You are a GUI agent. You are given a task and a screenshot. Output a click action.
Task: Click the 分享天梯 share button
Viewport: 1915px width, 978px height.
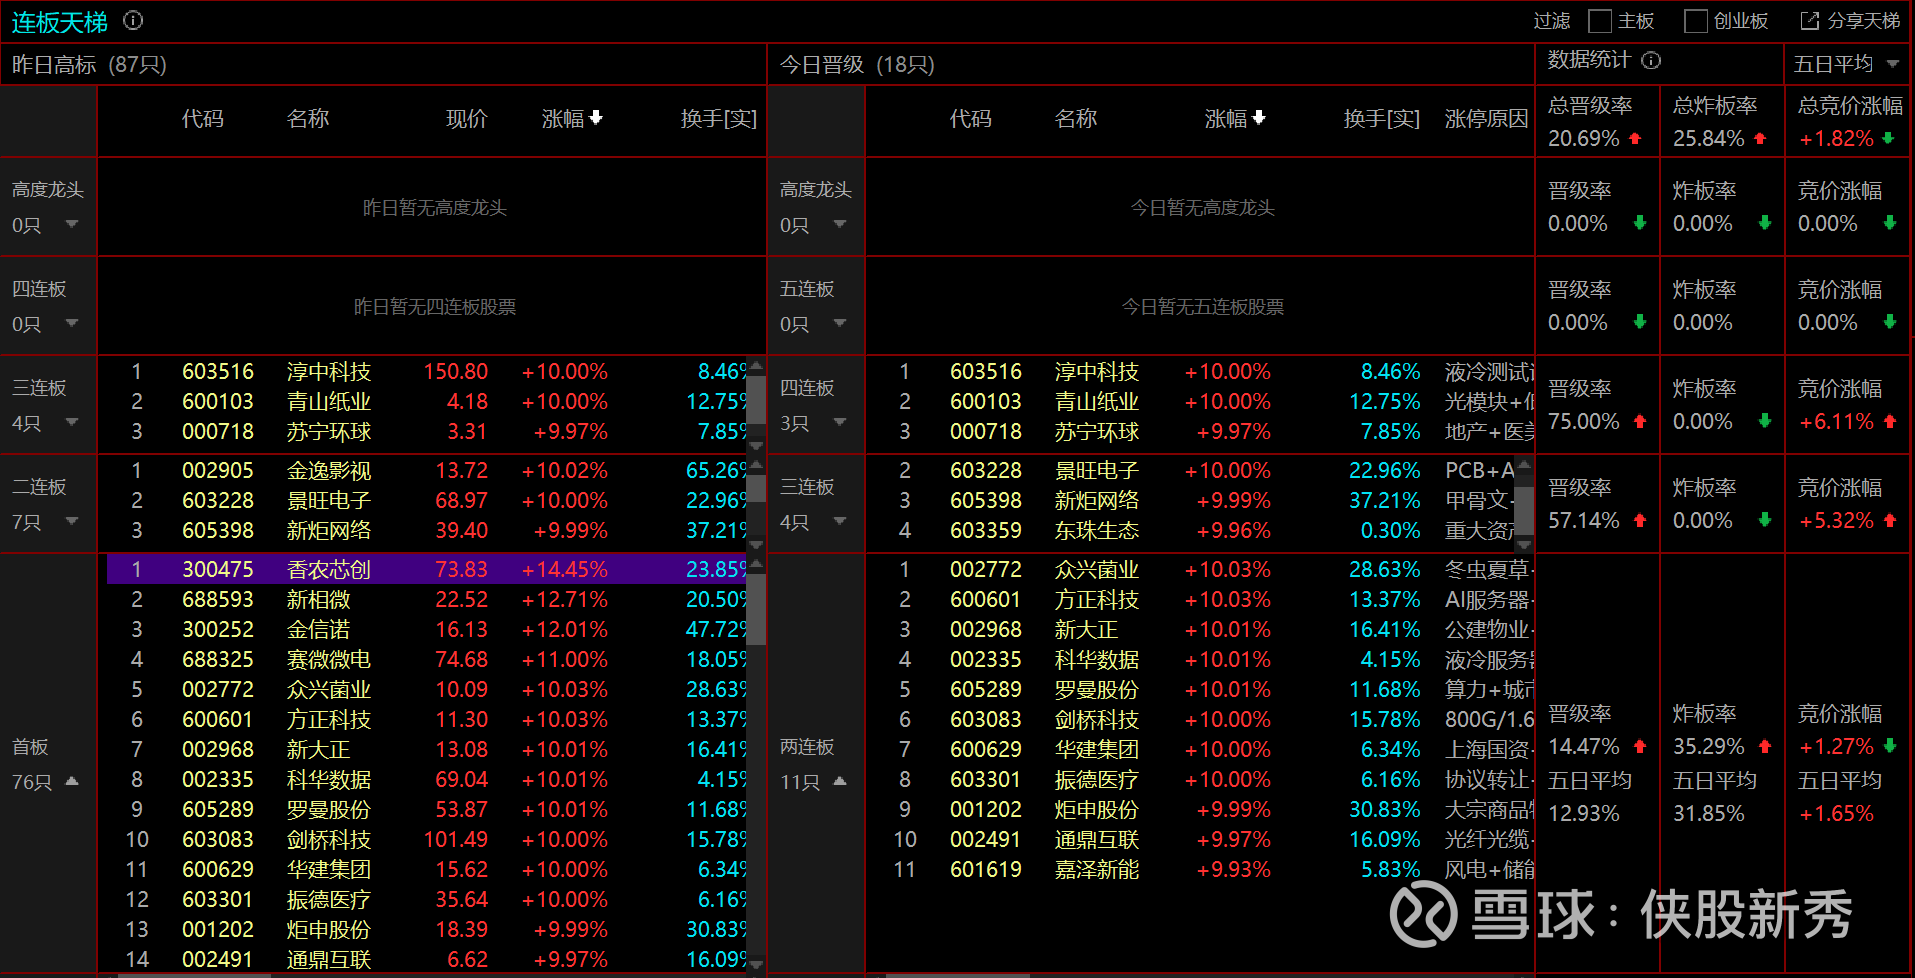pyautogui.click(x=1850, y=21)
